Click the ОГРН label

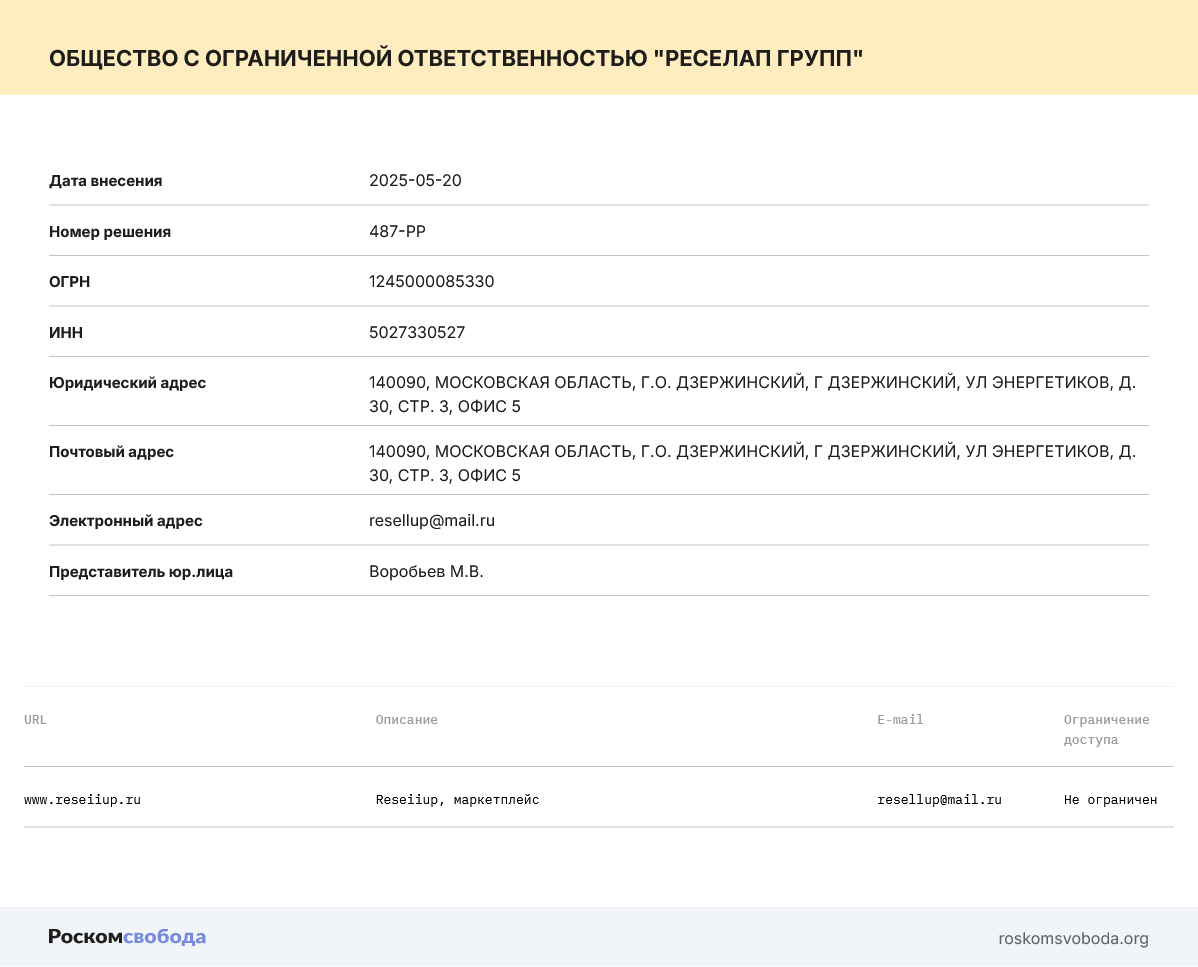pyautogui.click(x=70, y=282)
